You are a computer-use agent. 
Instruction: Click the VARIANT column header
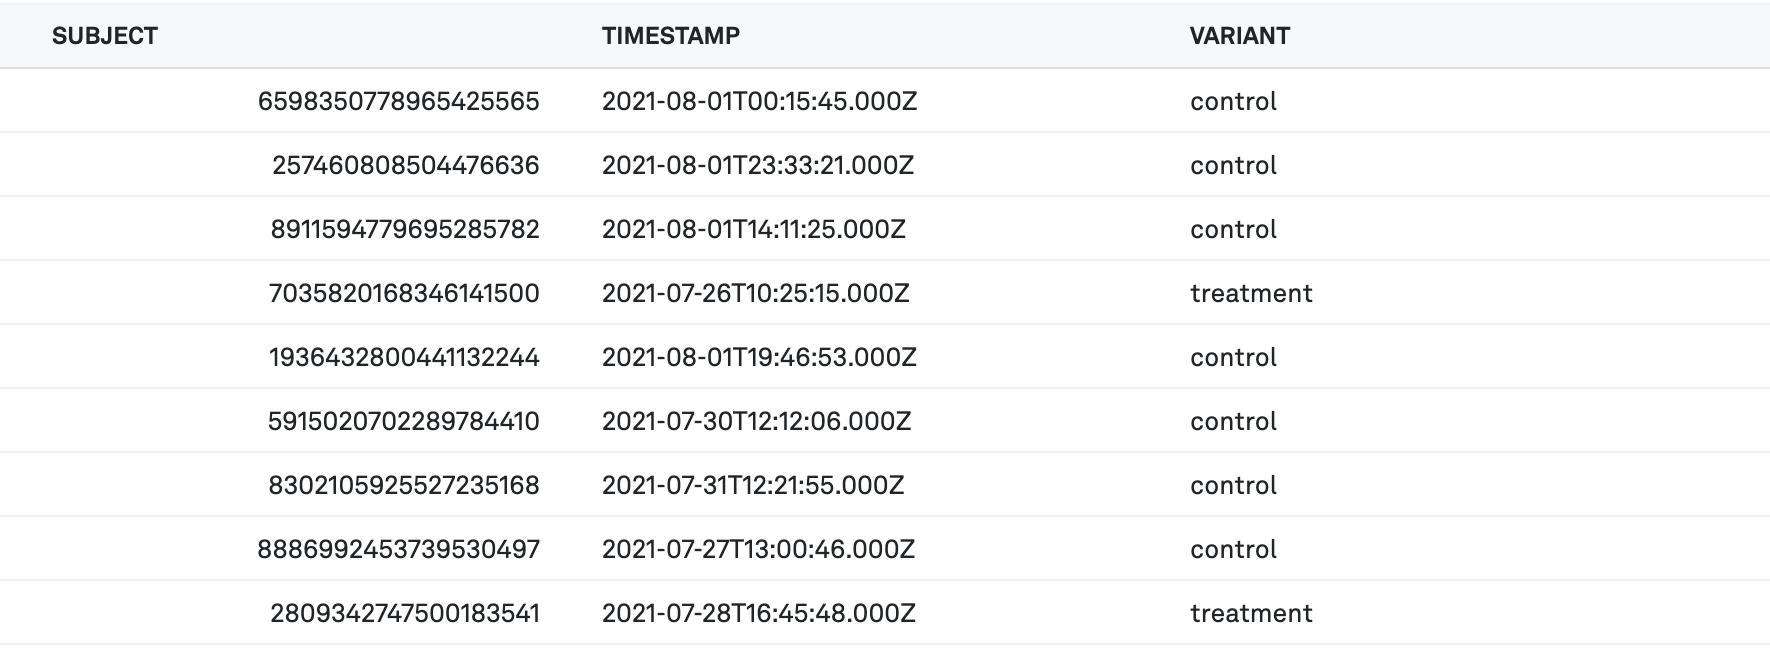1239,36
